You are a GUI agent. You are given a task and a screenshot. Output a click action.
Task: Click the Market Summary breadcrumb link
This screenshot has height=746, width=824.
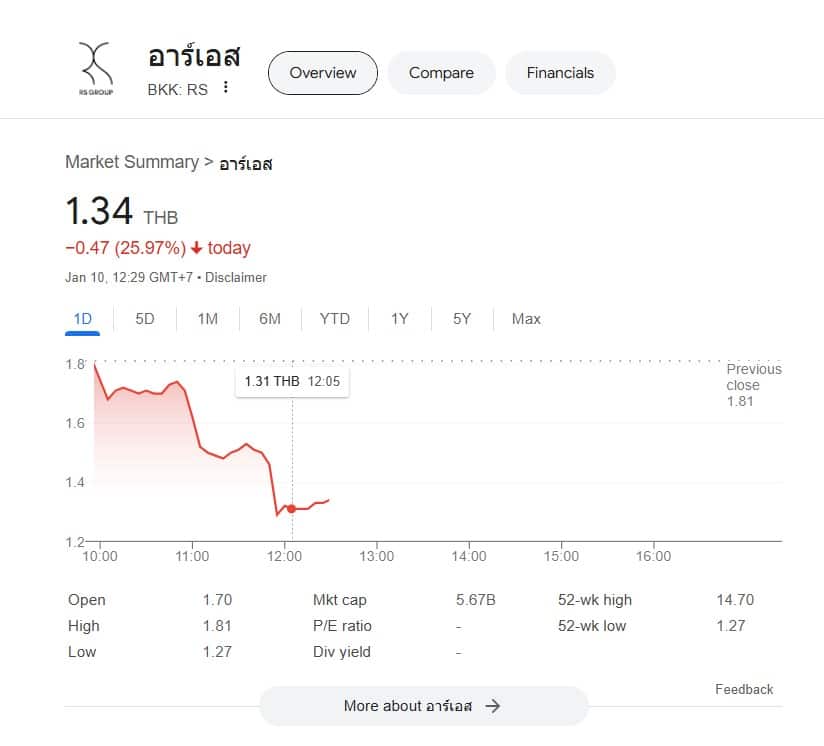tap(132, 162)
